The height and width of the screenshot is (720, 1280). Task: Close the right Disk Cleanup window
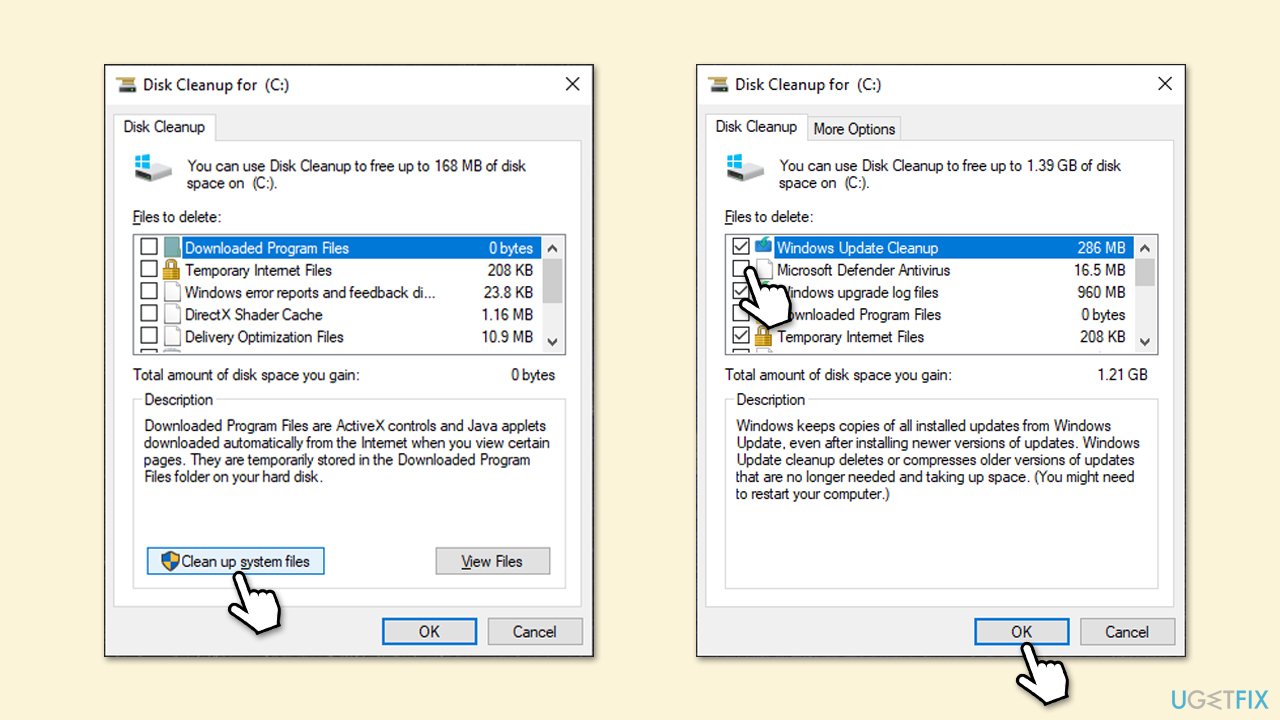tap(1164, 84)
